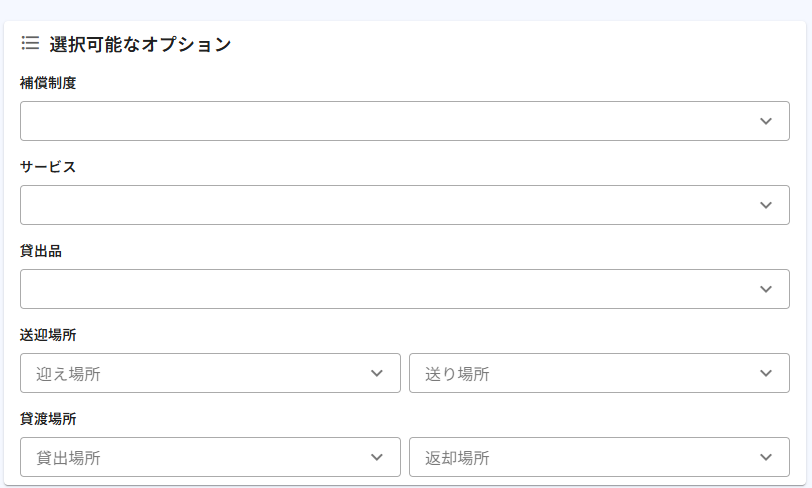Viewport: 812px width, 488px height.
Task: Click the chevron arrow in 補償制度 dropdown
Action: [766, 121]
